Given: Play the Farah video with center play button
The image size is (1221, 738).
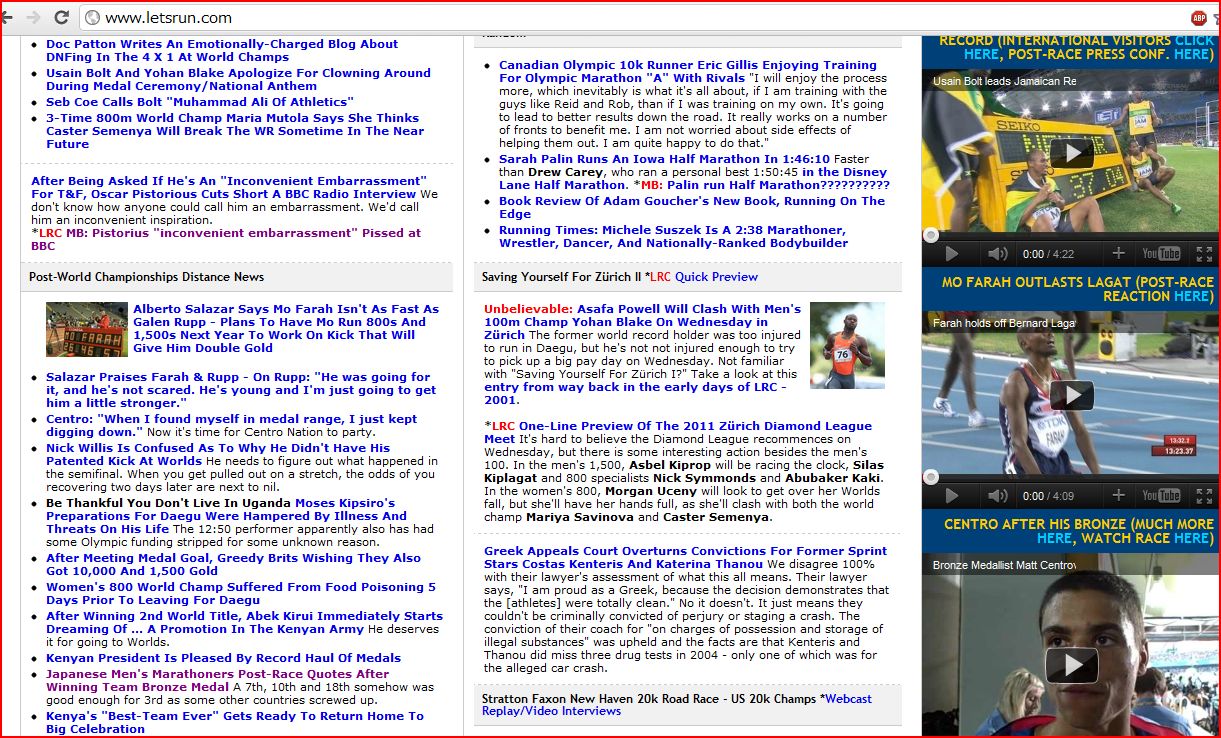Looking at the screenshot, I should 1071,395.
